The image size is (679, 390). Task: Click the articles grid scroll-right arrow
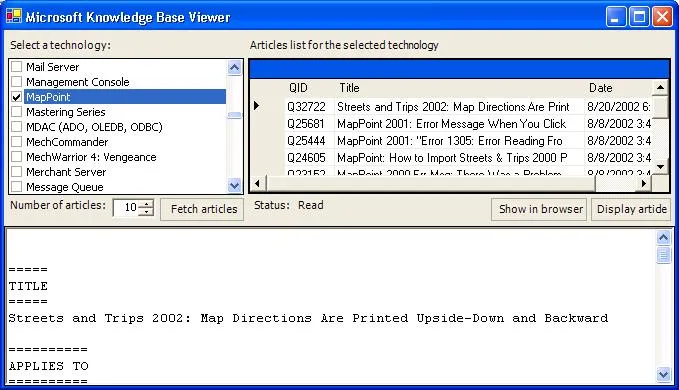(x=644, y=184)
